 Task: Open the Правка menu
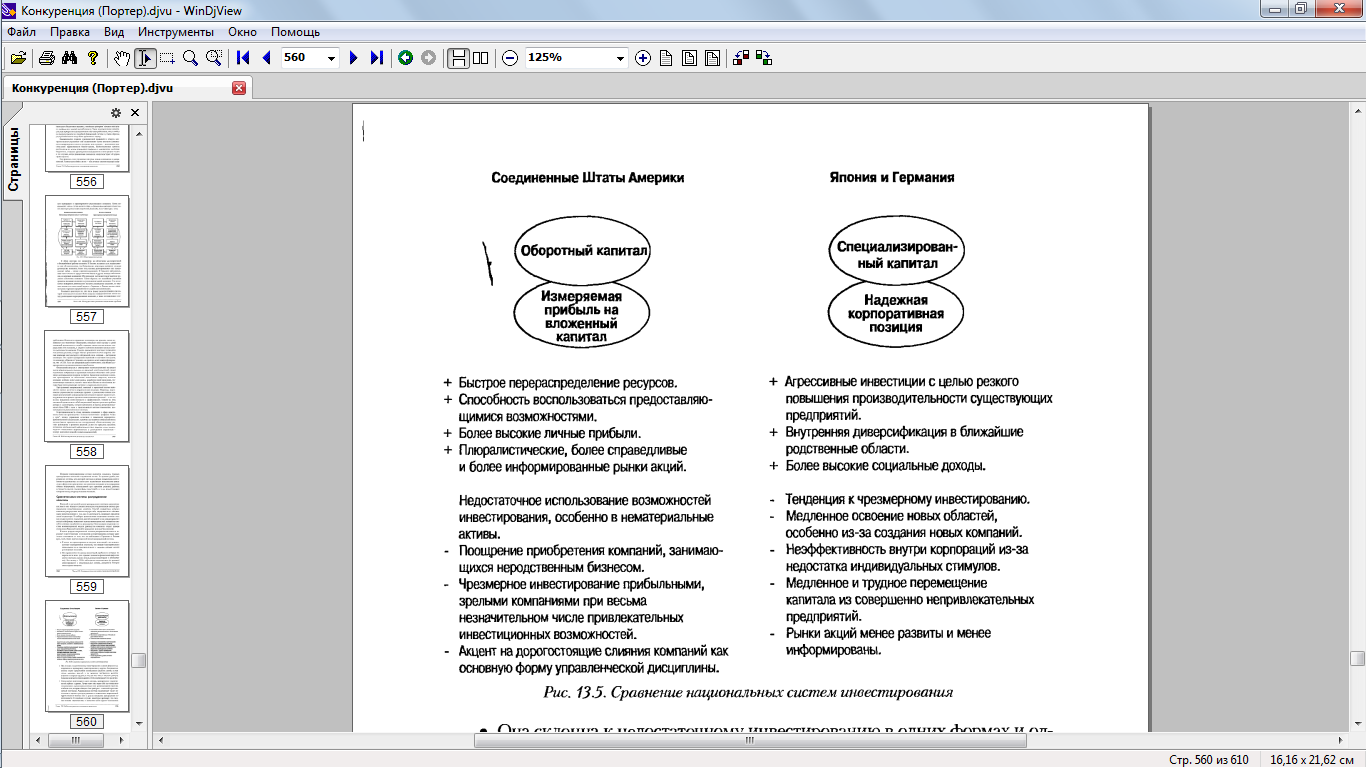coord(70,32)
